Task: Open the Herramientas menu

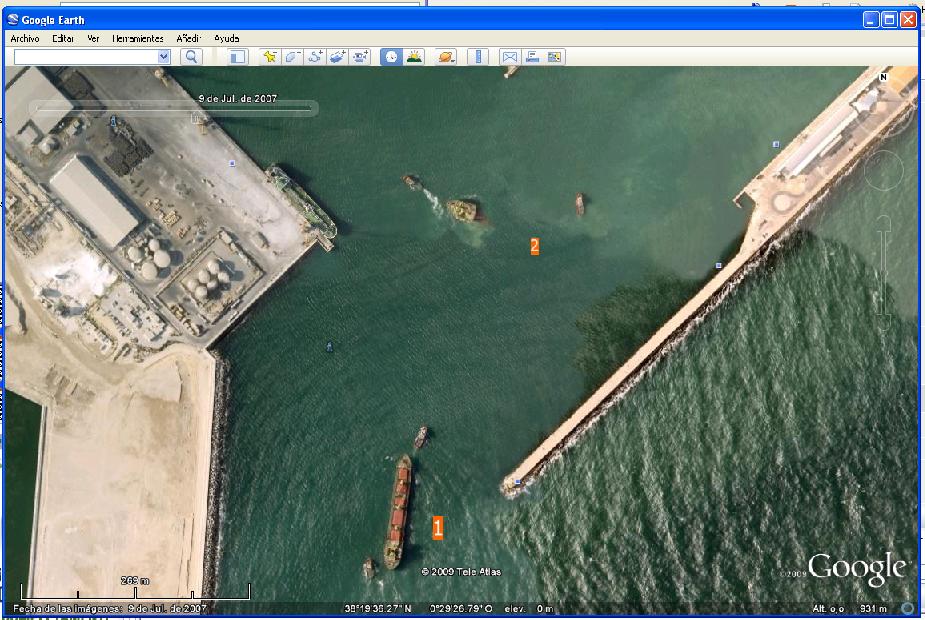Action: coord(138,38)
